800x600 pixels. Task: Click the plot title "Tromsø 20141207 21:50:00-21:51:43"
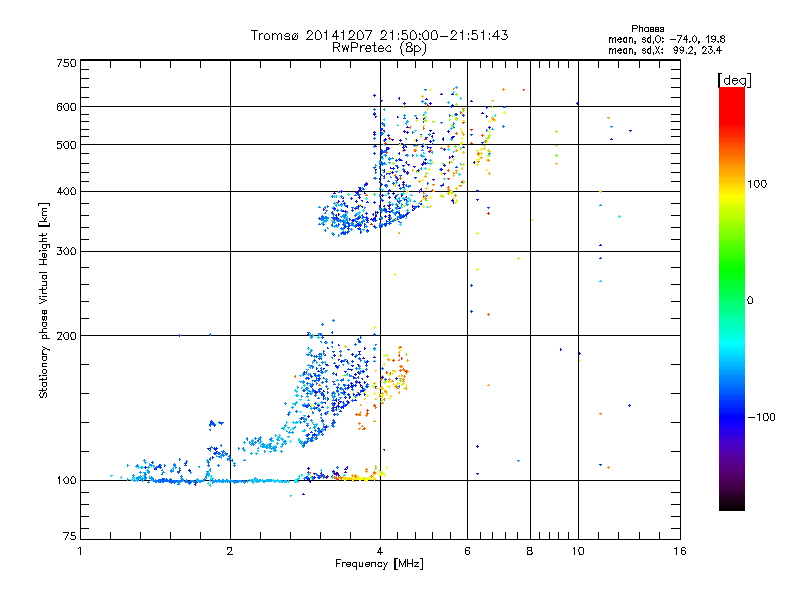[379, 35]
